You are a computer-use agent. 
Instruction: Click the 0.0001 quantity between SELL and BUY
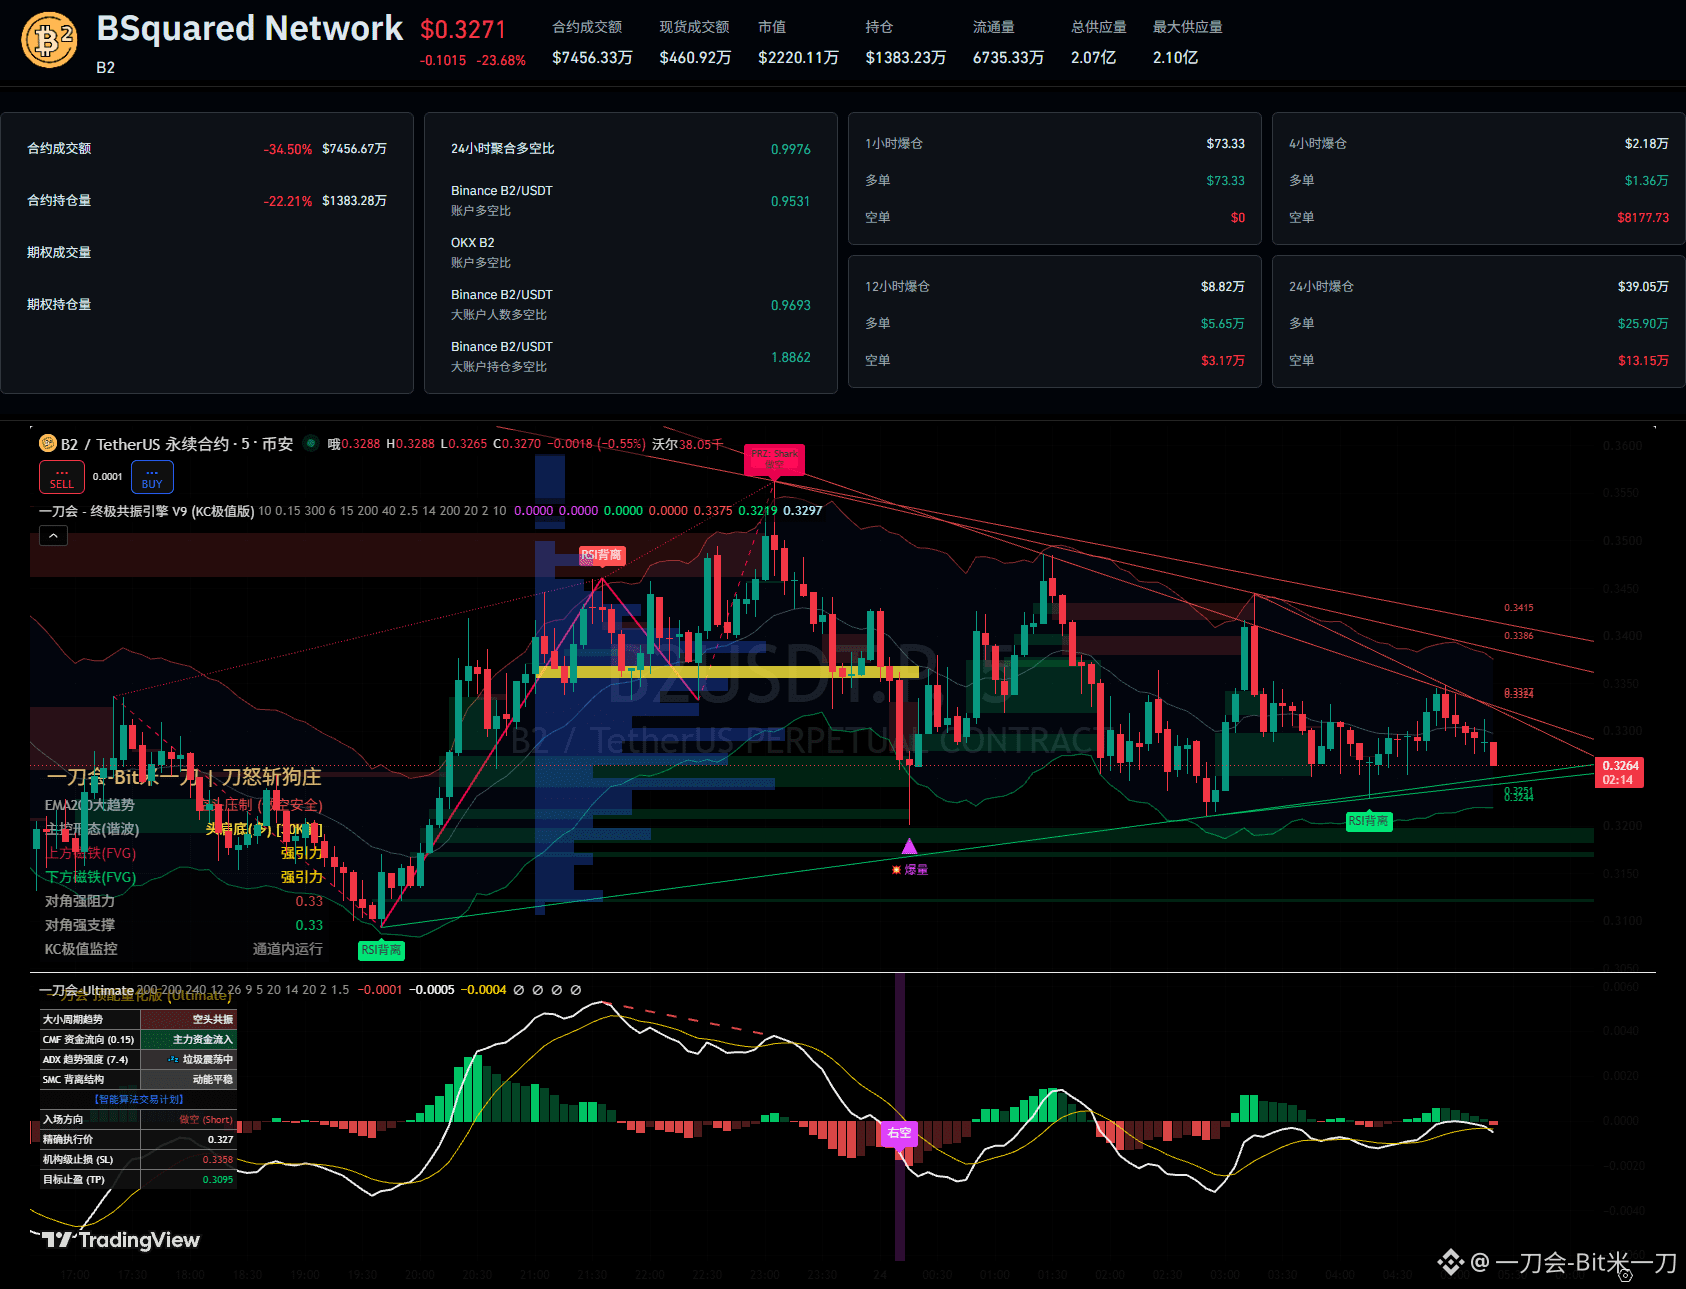click(x=108, y=477)
